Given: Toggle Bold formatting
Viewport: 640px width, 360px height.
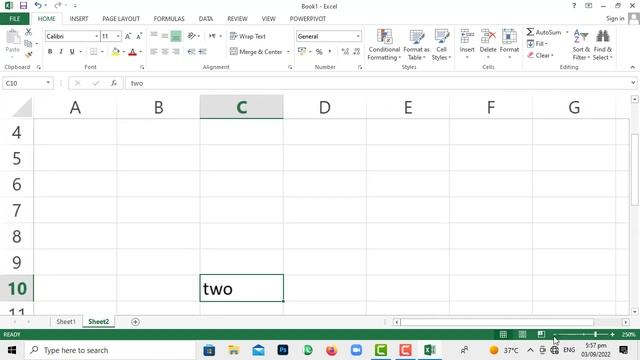Looking at the screenshot, I should pos(50,51).
